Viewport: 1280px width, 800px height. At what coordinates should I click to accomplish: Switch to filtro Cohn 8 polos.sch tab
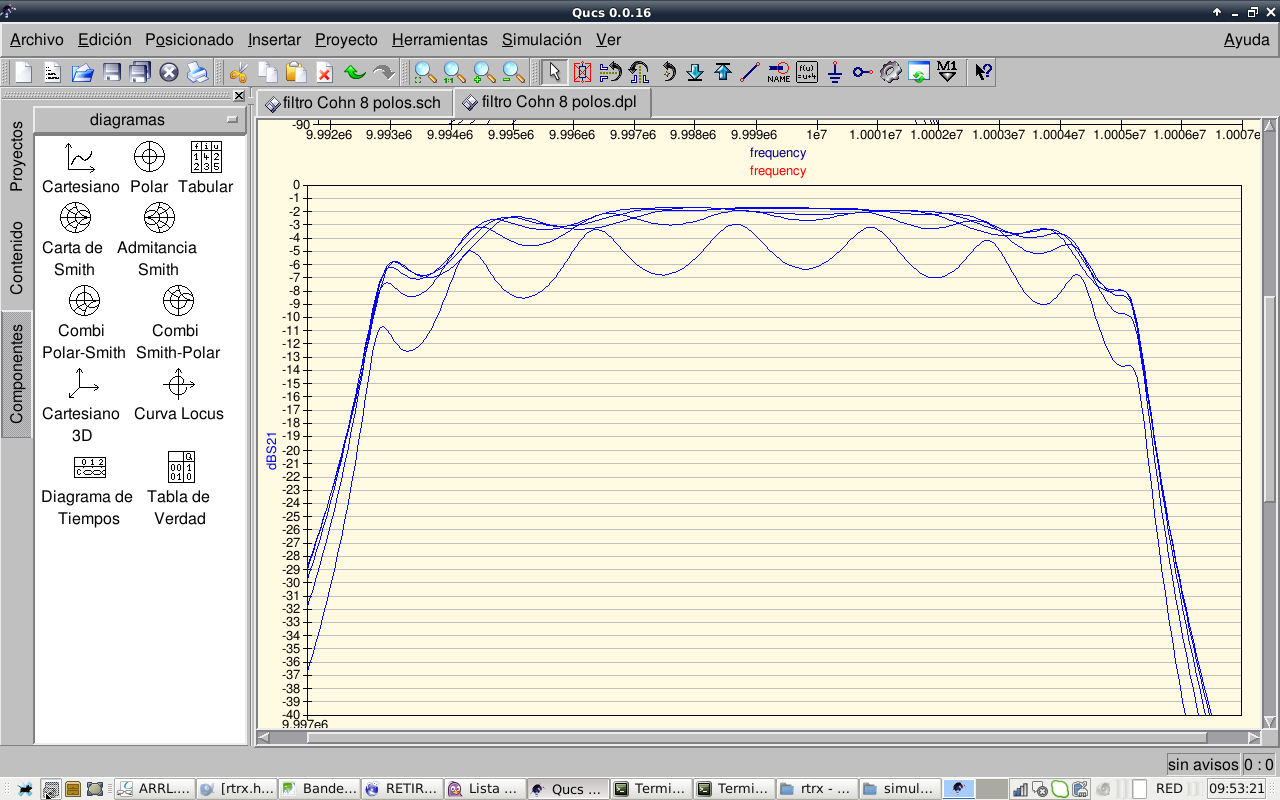pos(353,103)
